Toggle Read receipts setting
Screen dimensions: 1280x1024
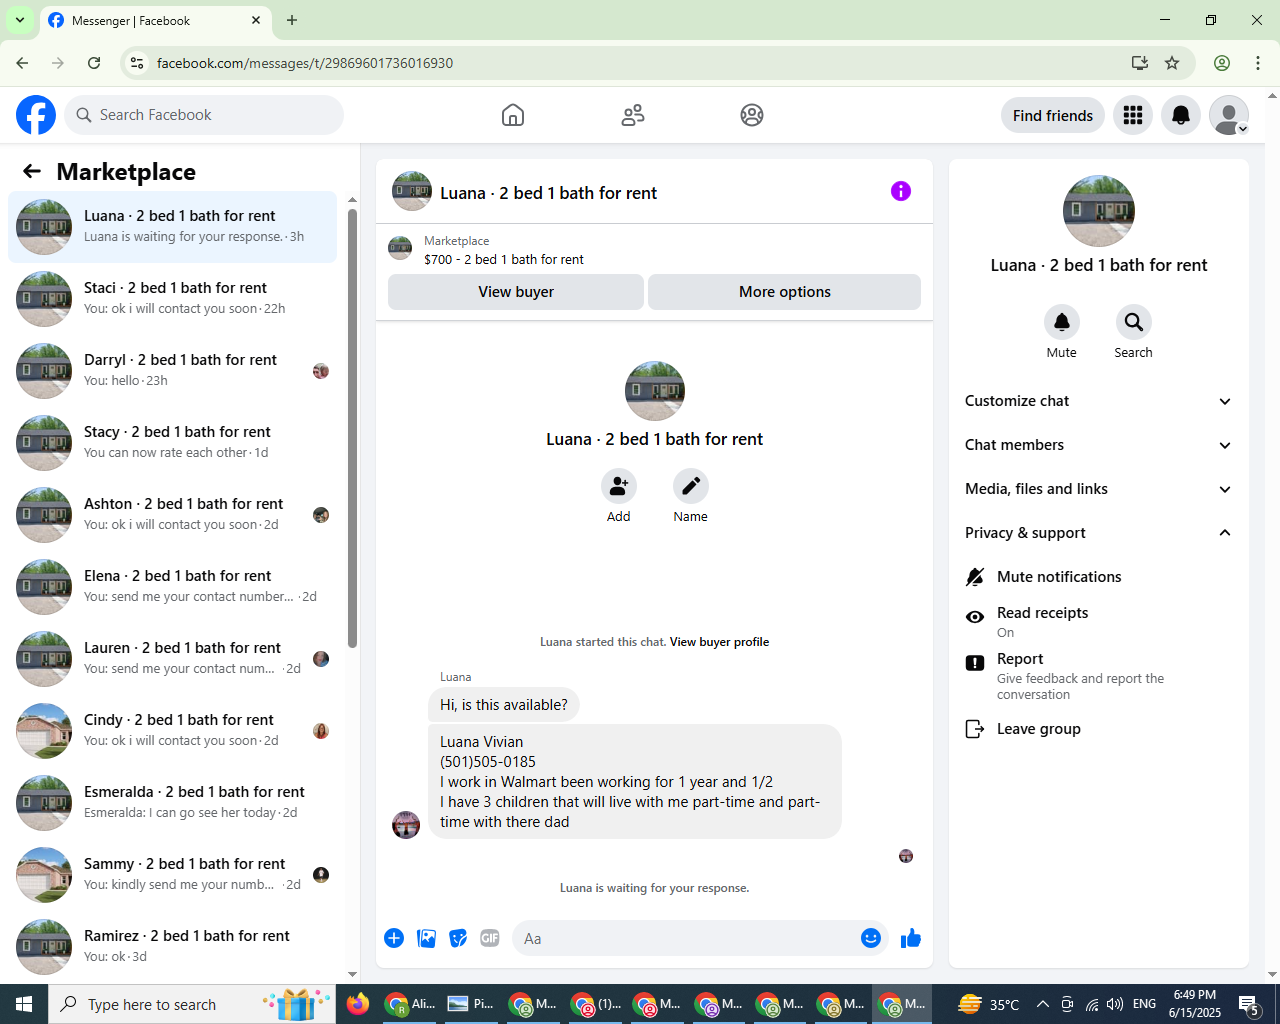click(1098, 622)
